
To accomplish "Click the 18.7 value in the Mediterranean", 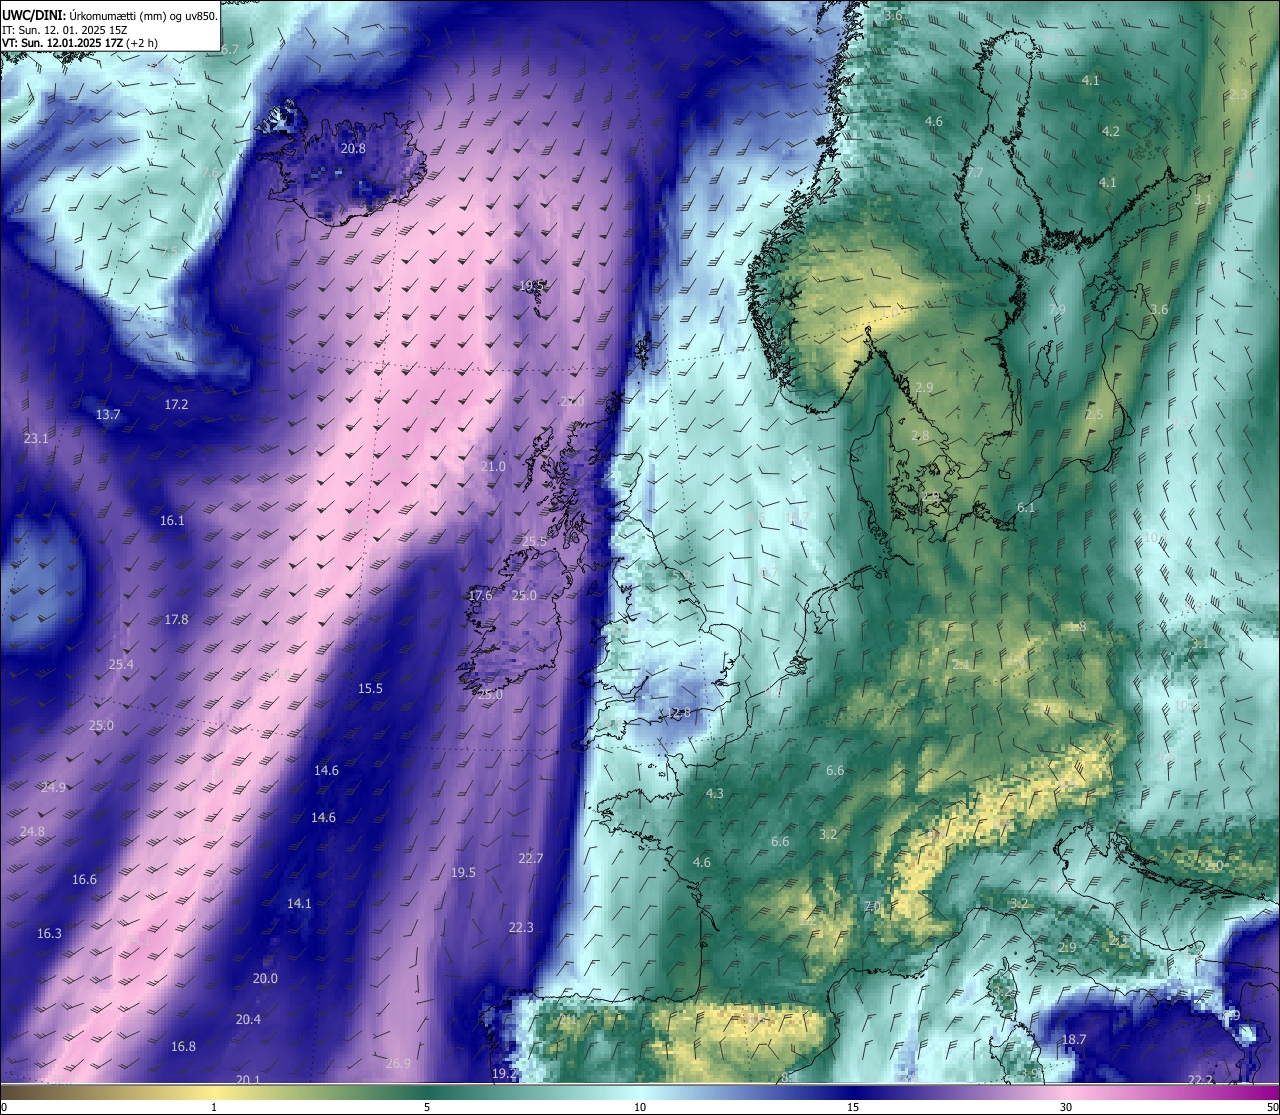I will tap(1073, 1040).
